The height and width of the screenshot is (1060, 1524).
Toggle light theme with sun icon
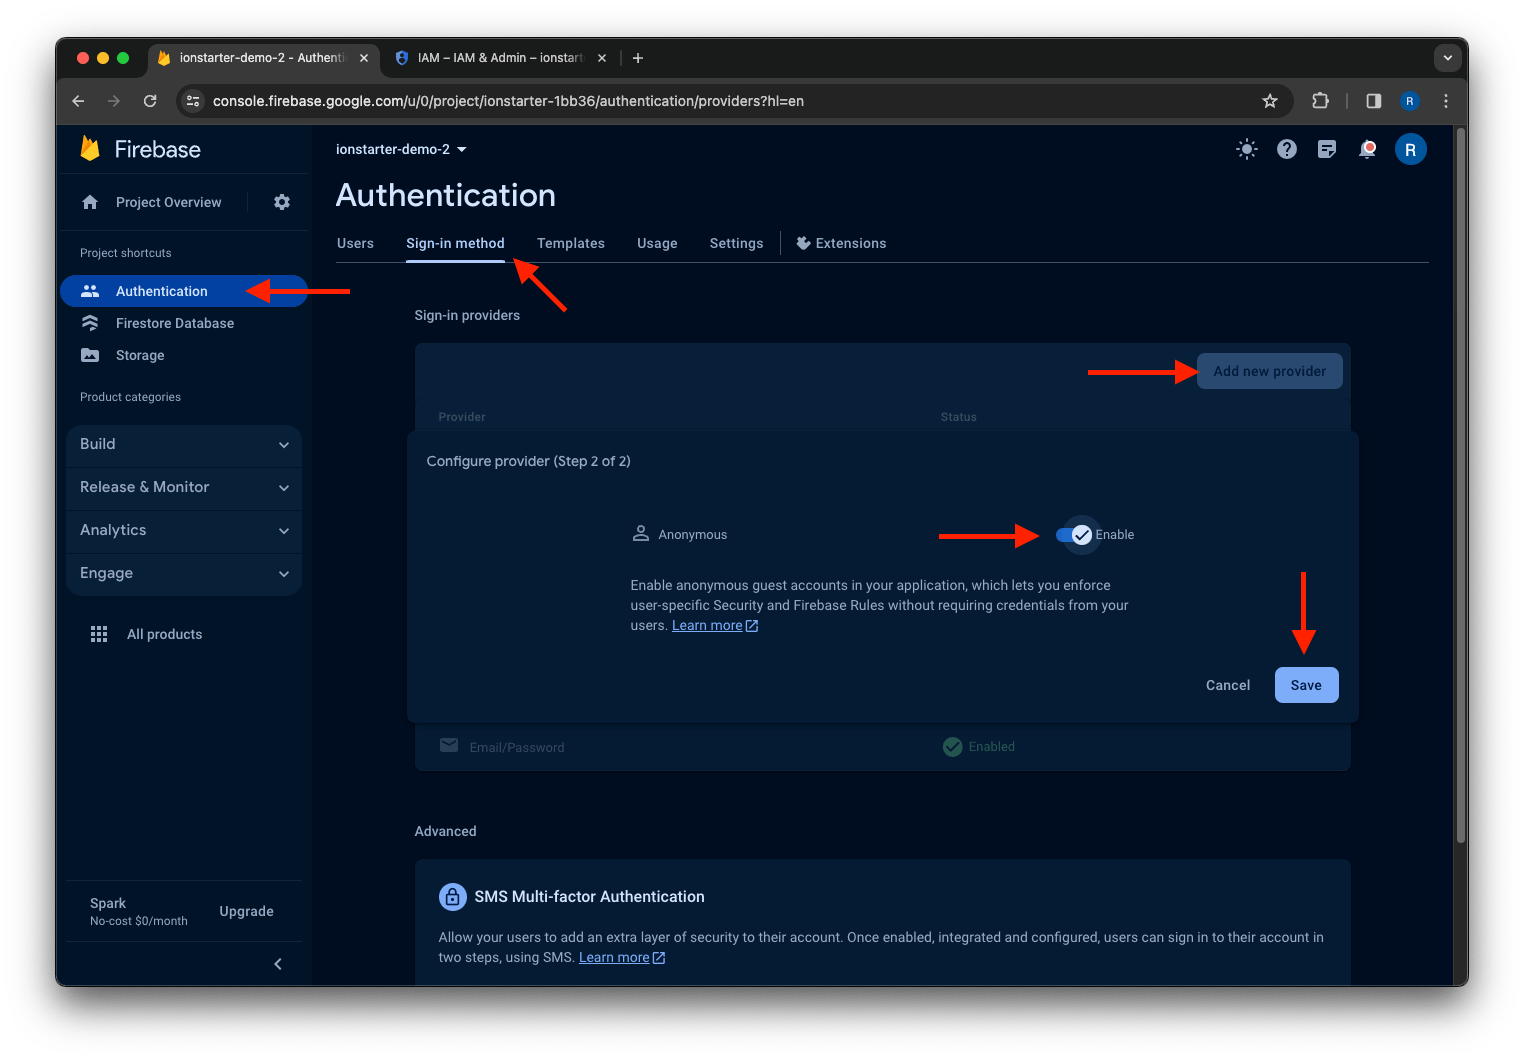[x=1246, y=149]
